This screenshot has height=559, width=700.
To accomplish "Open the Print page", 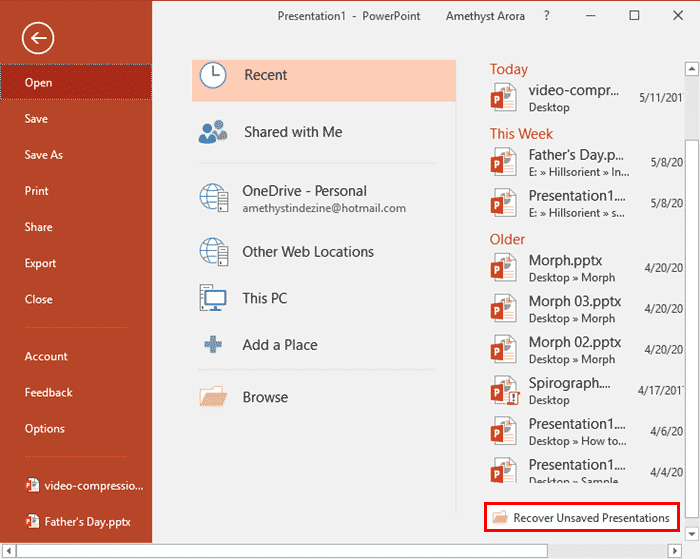I will click(76, 191).
